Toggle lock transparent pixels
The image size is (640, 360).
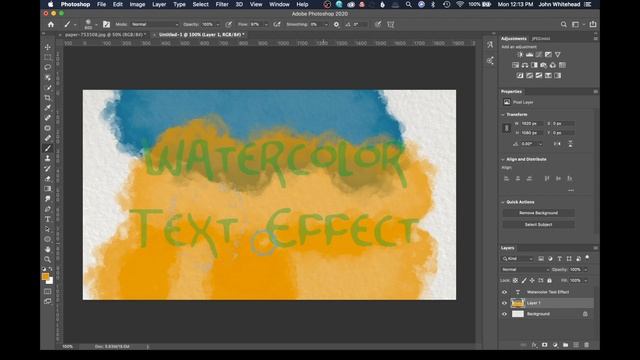(x=516, y=281)
